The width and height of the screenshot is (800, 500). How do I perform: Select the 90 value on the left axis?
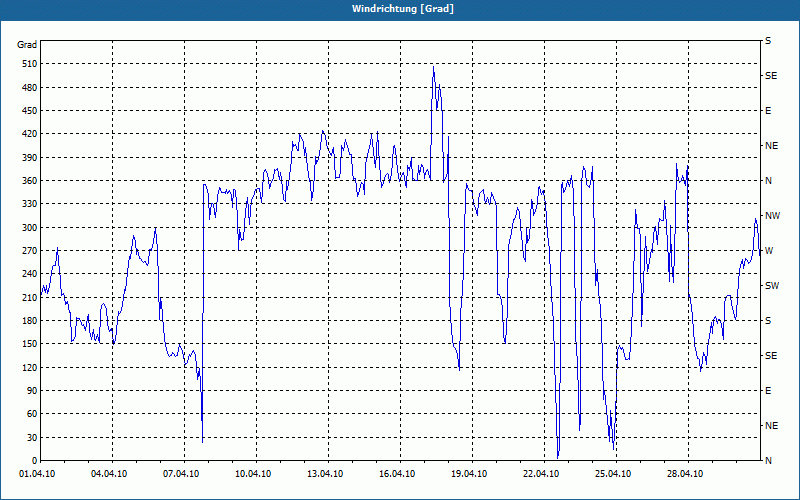32,391
